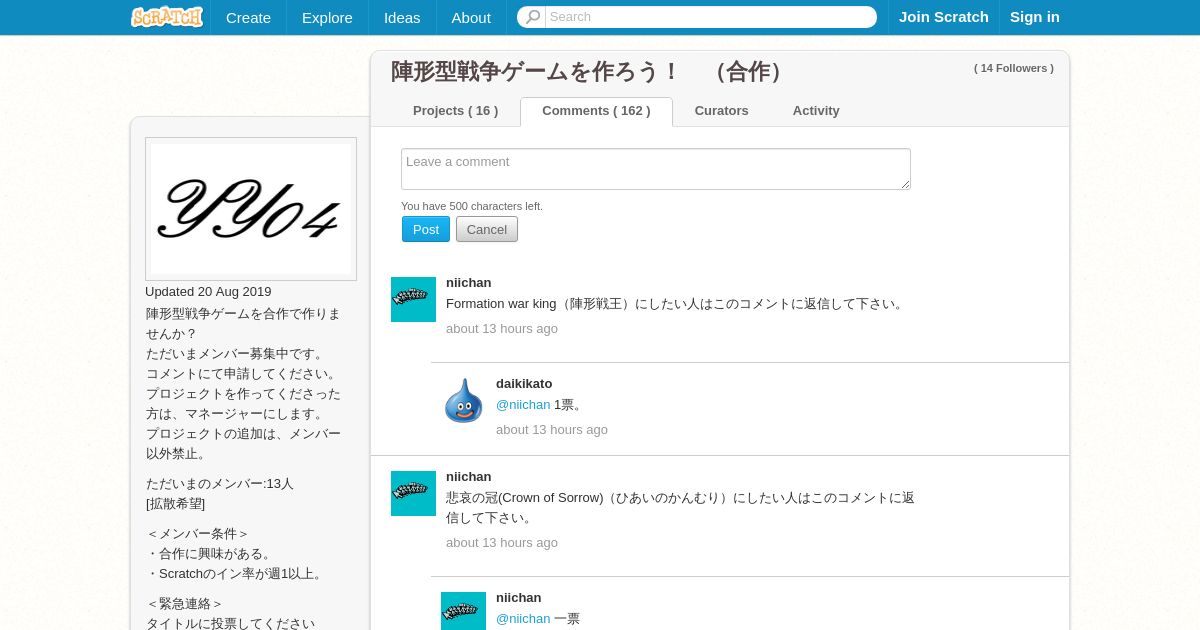Open the Ideas menu item
Image resolution: width=1200 pixels, height=630 pixels.
coord(402,17)
